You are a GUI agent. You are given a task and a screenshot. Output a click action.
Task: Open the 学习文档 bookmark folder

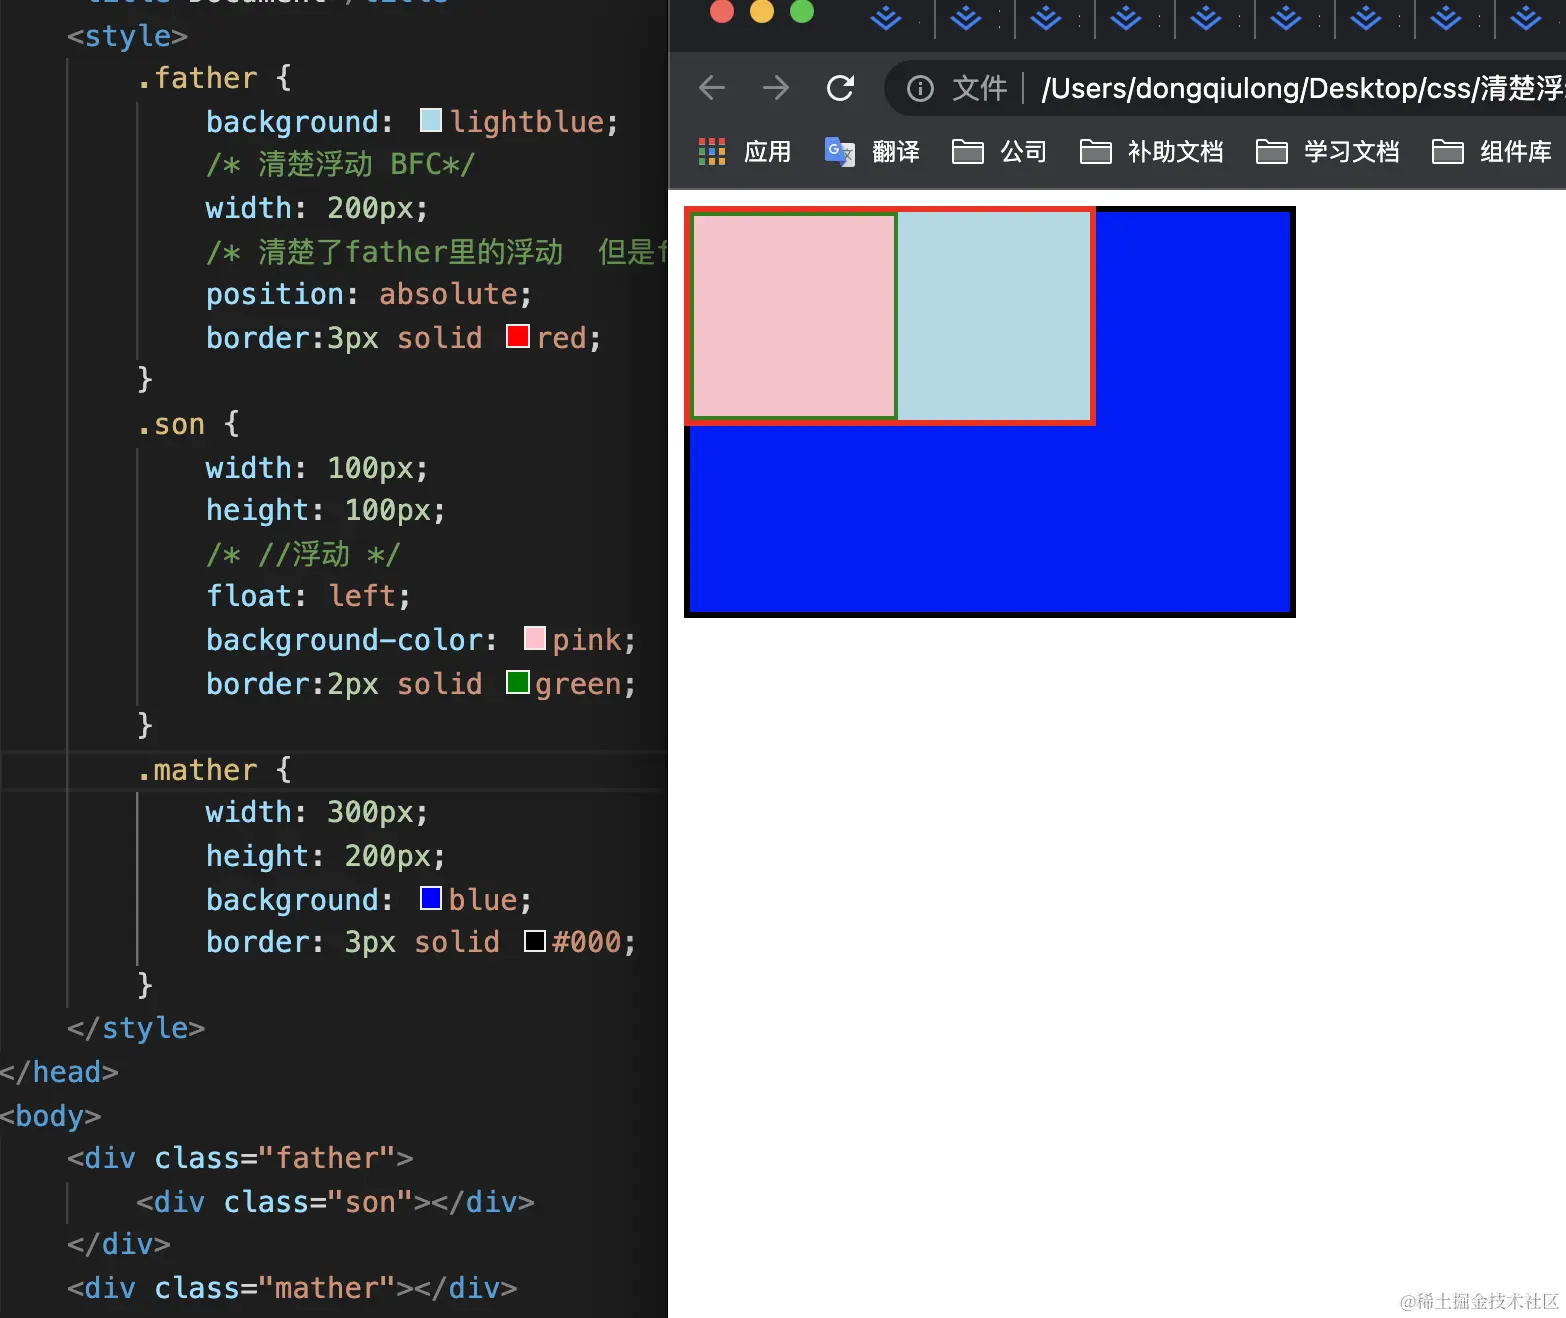pyautogui.click(x=1327, y=151)
